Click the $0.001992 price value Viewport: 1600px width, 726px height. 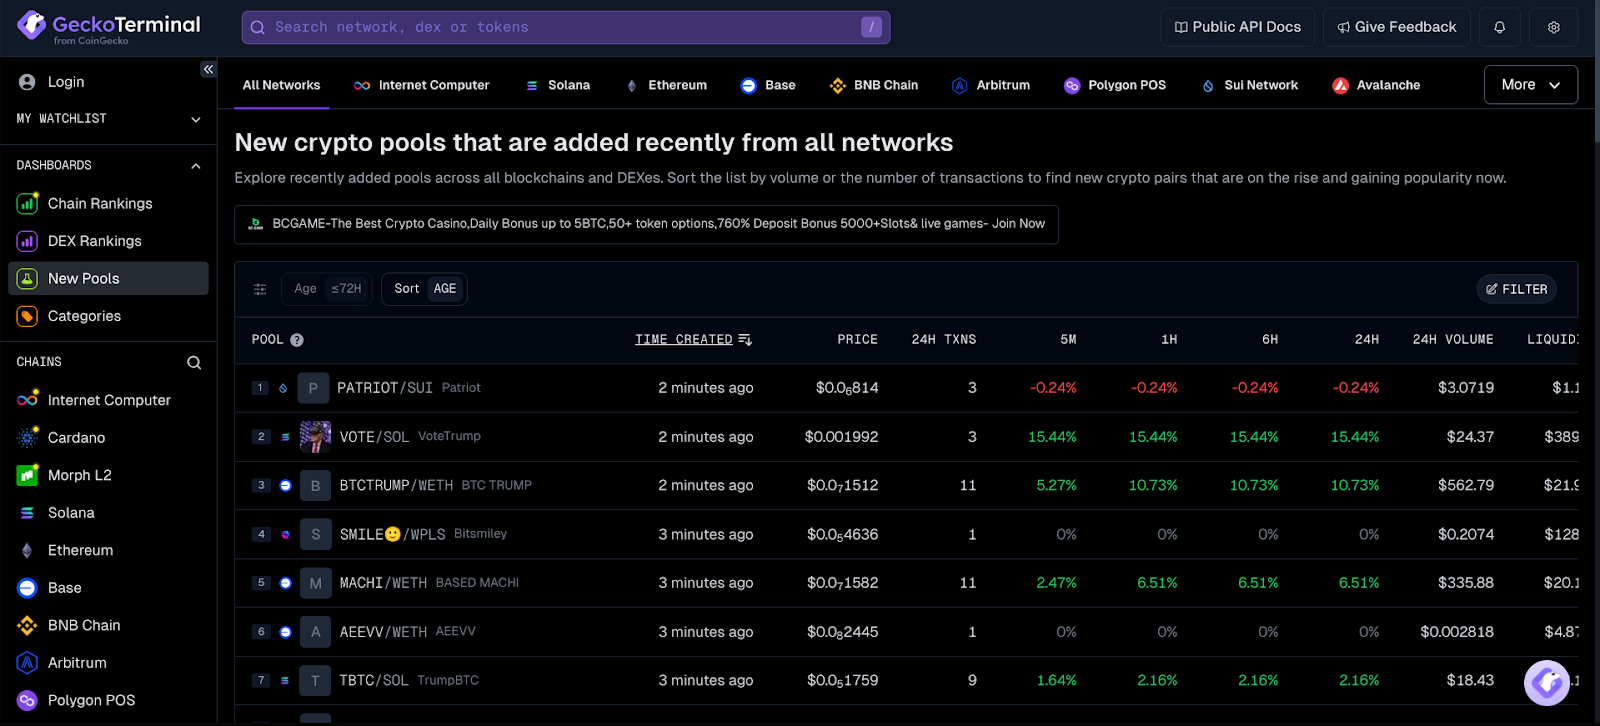click(x=841, y=437)
